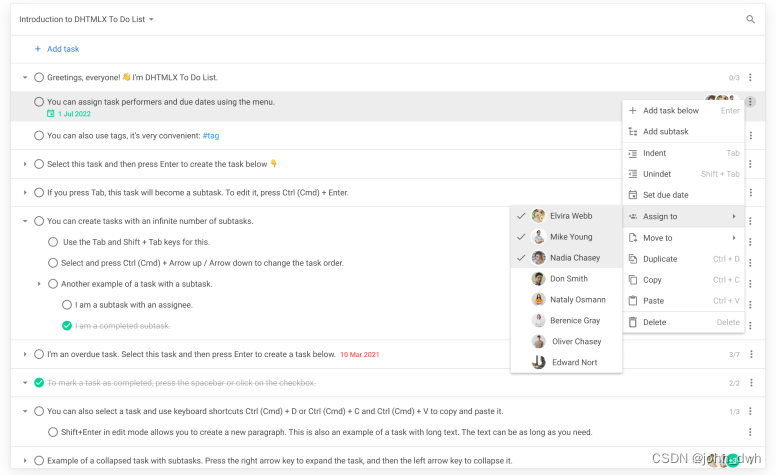
Task: Uncheck 'I am a completed subtask'
Action: tap(67, 326)
